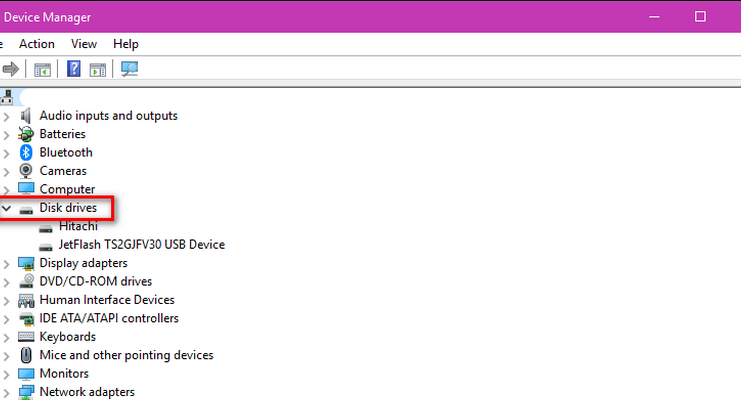Open the View menu
741x400 pixels.
click(84, 44)
